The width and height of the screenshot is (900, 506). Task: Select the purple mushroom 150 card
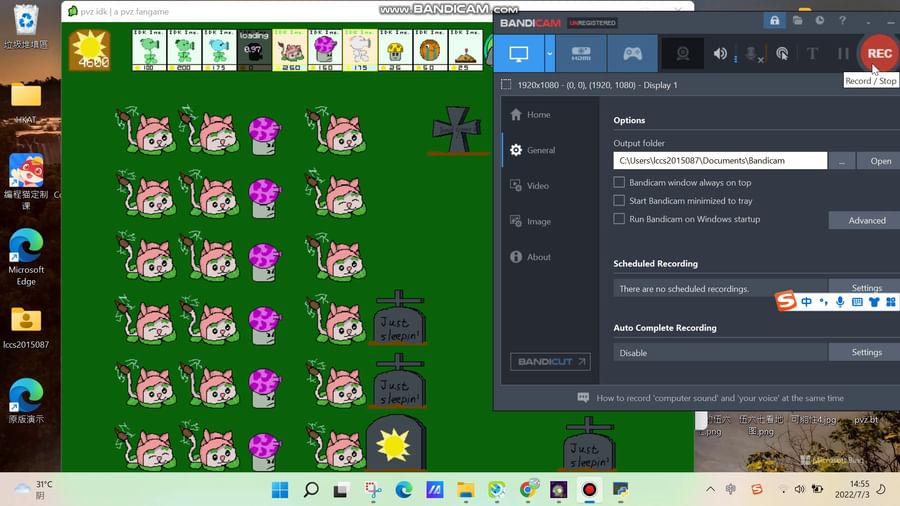click(x=325, y=50)
